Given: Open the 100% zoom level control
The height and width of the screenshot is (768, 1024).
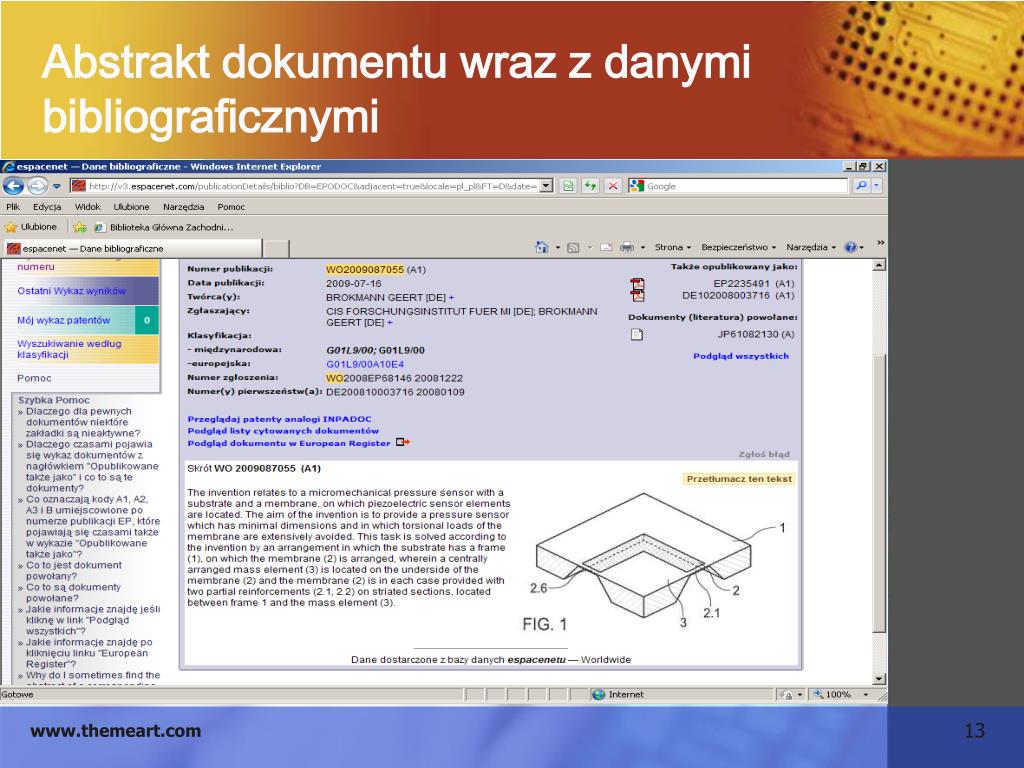Looking at the screenshot, I should click(x=841, y=694).
